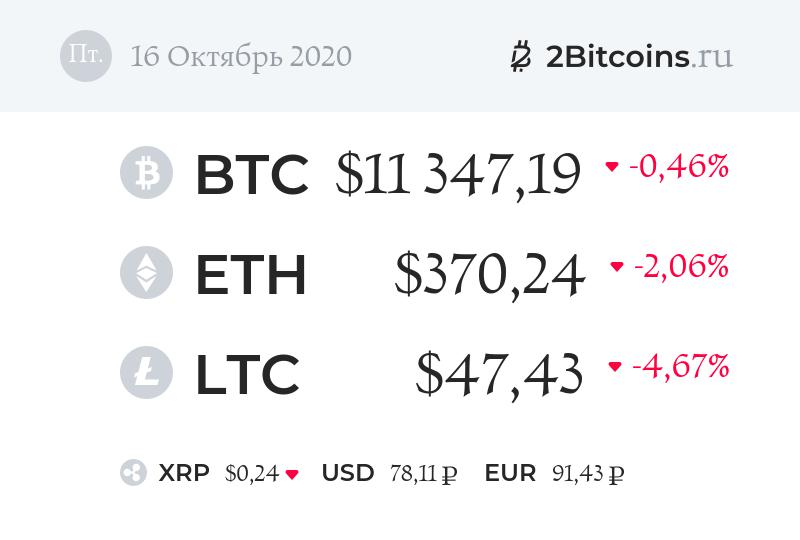Viewport: 800px width, 540px height.
Task: Click the Bitcoin coin icon
Action: click(146, 174)
